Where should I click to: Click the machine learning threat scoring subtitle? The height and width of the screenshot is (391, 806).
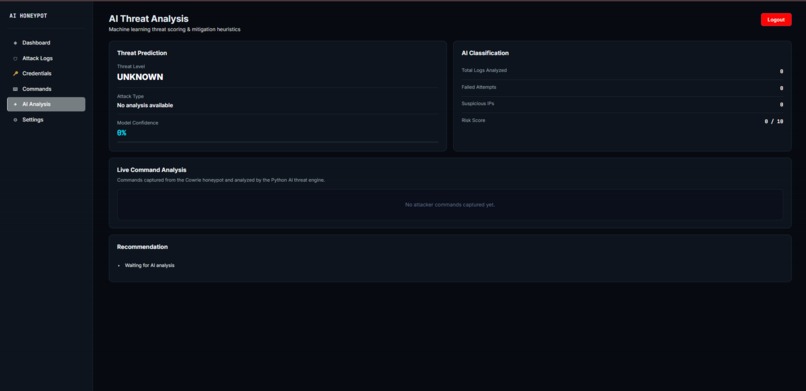click(174, 29)
